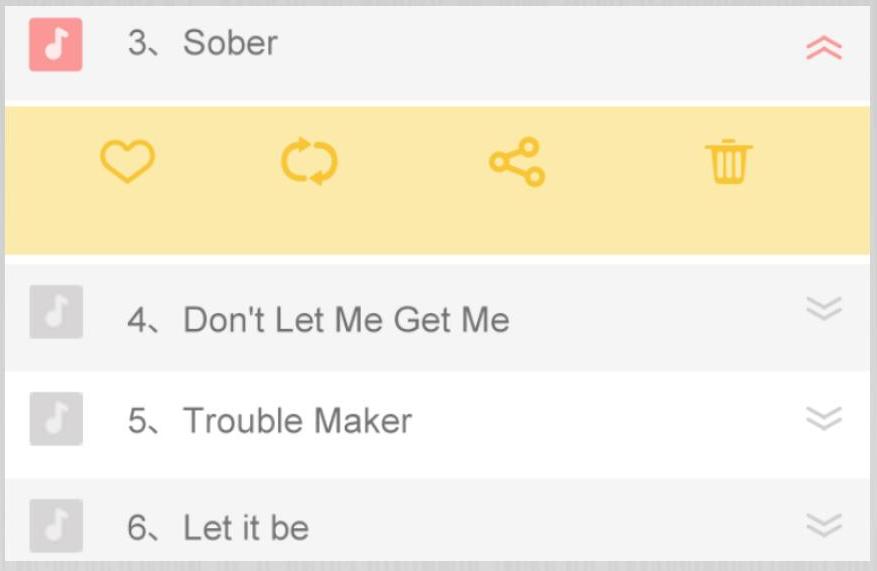Viewport: 877px width, 571px height.
Task: Collapse the Sober options with the up chevron
Action: pyautogui.click(x=824, y=47)
